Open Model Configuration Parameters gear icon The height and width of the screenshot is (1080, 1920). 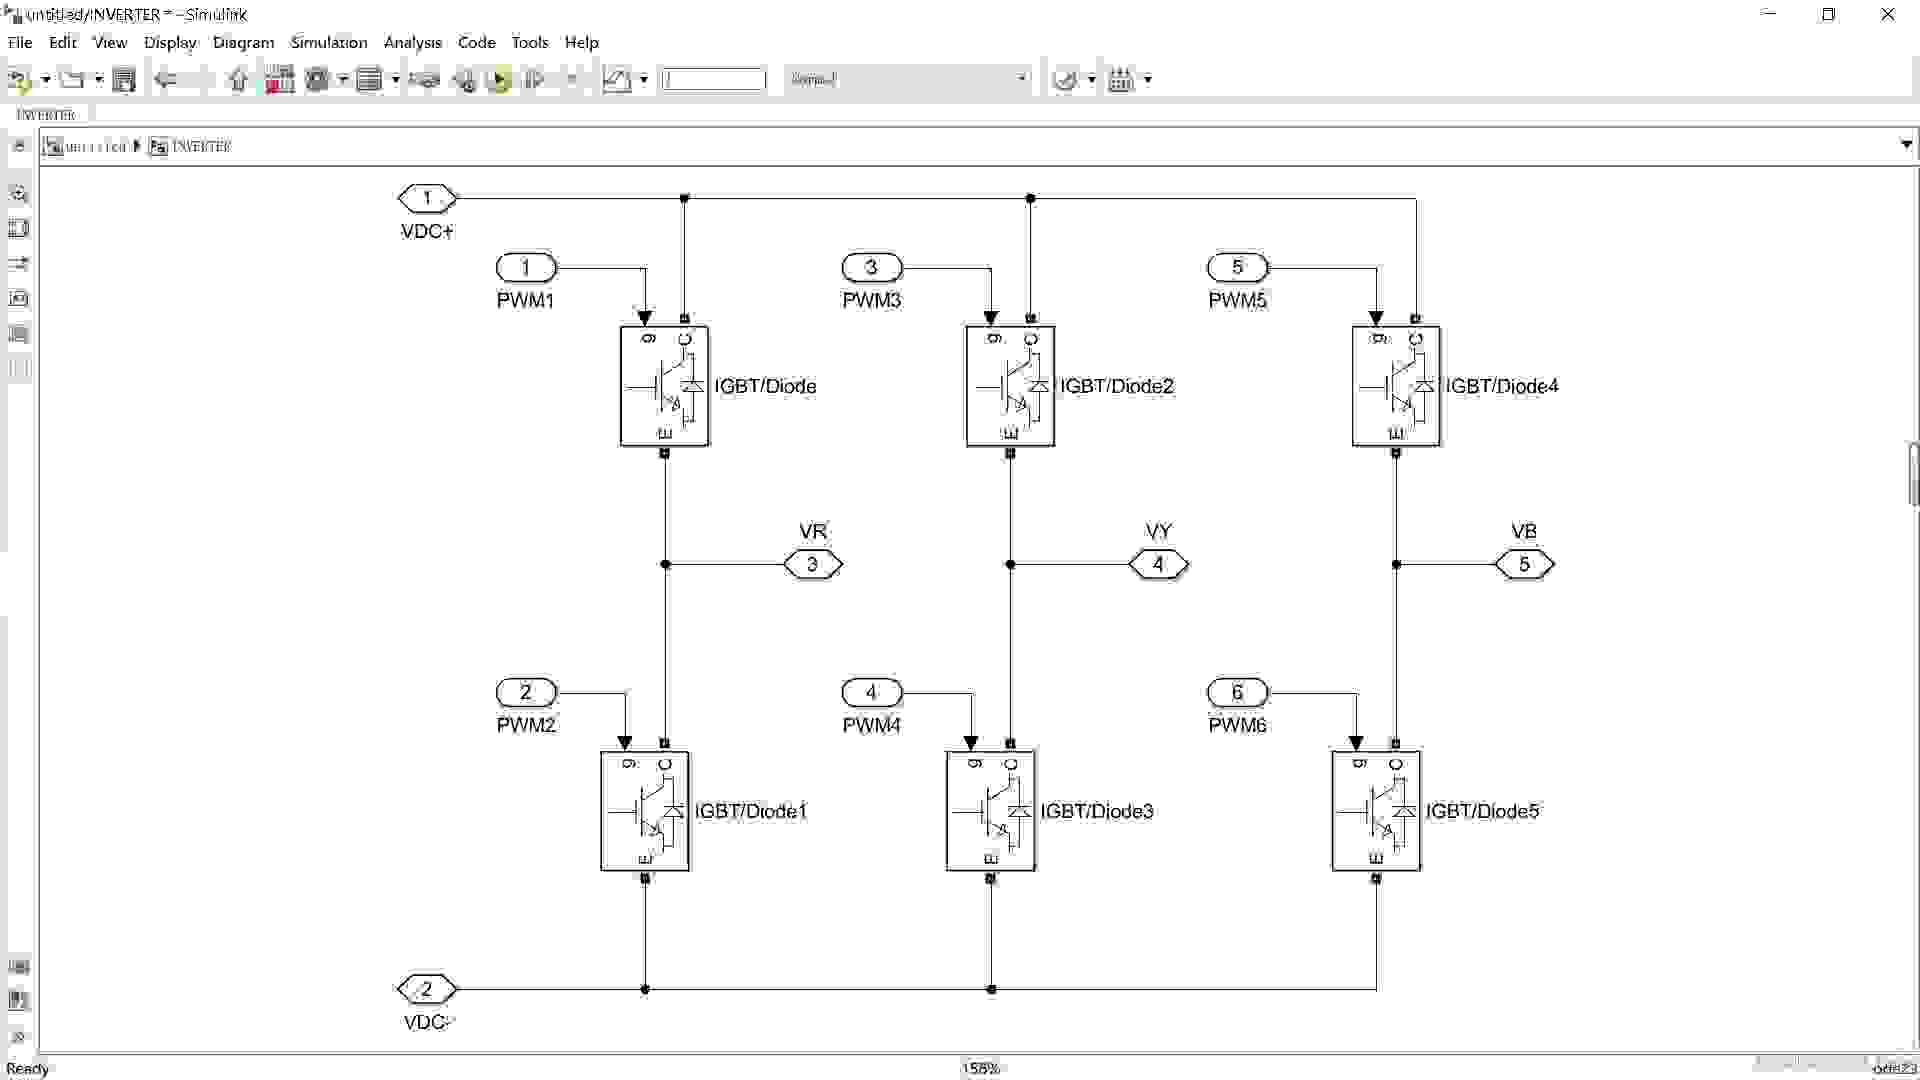click(x=318, y=80)
